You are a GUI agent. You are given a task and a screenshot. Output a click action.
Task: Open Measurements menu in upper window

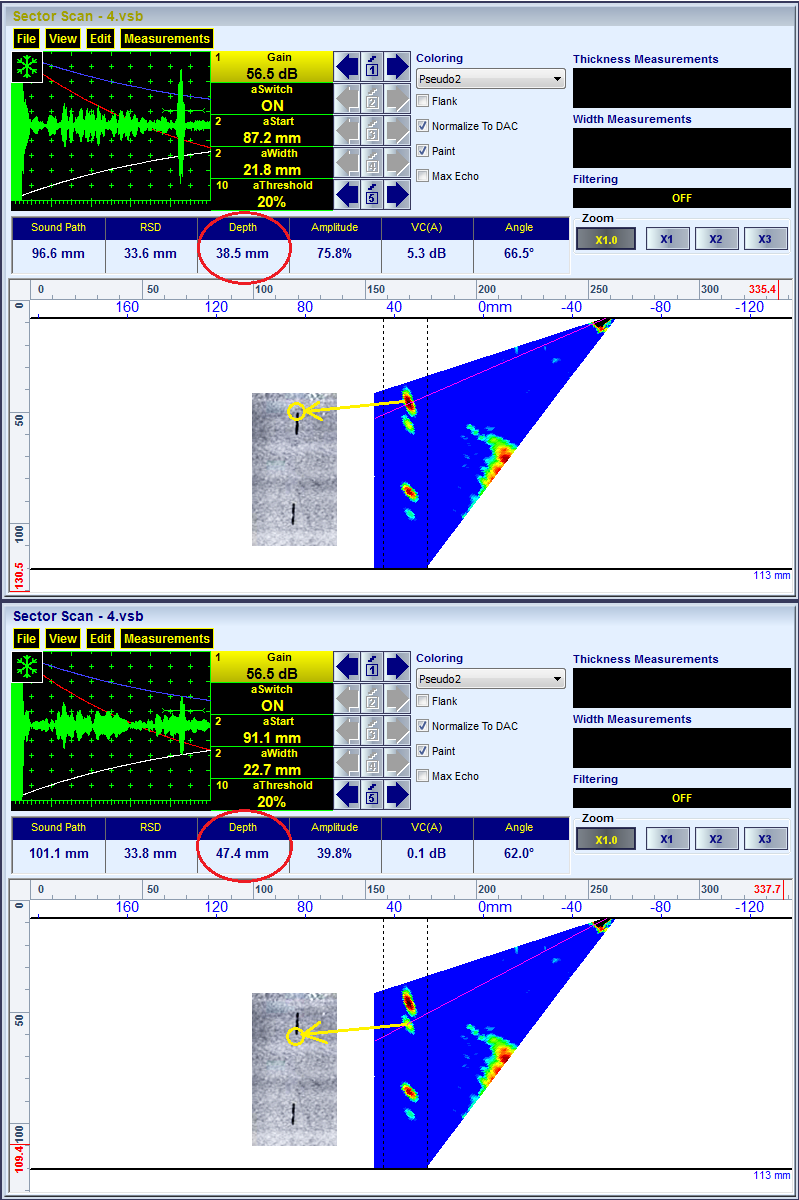point(167,39)
